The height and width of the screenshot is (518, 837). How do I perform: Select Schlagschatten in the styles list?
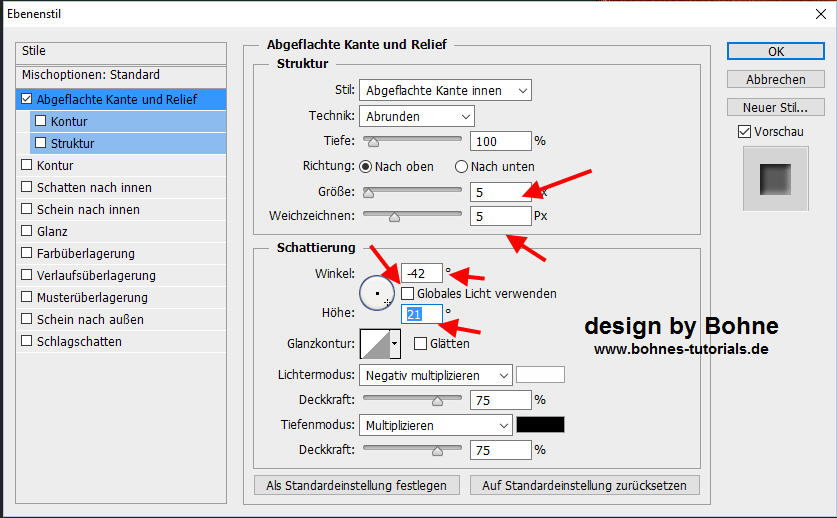[x=79, y=341]
